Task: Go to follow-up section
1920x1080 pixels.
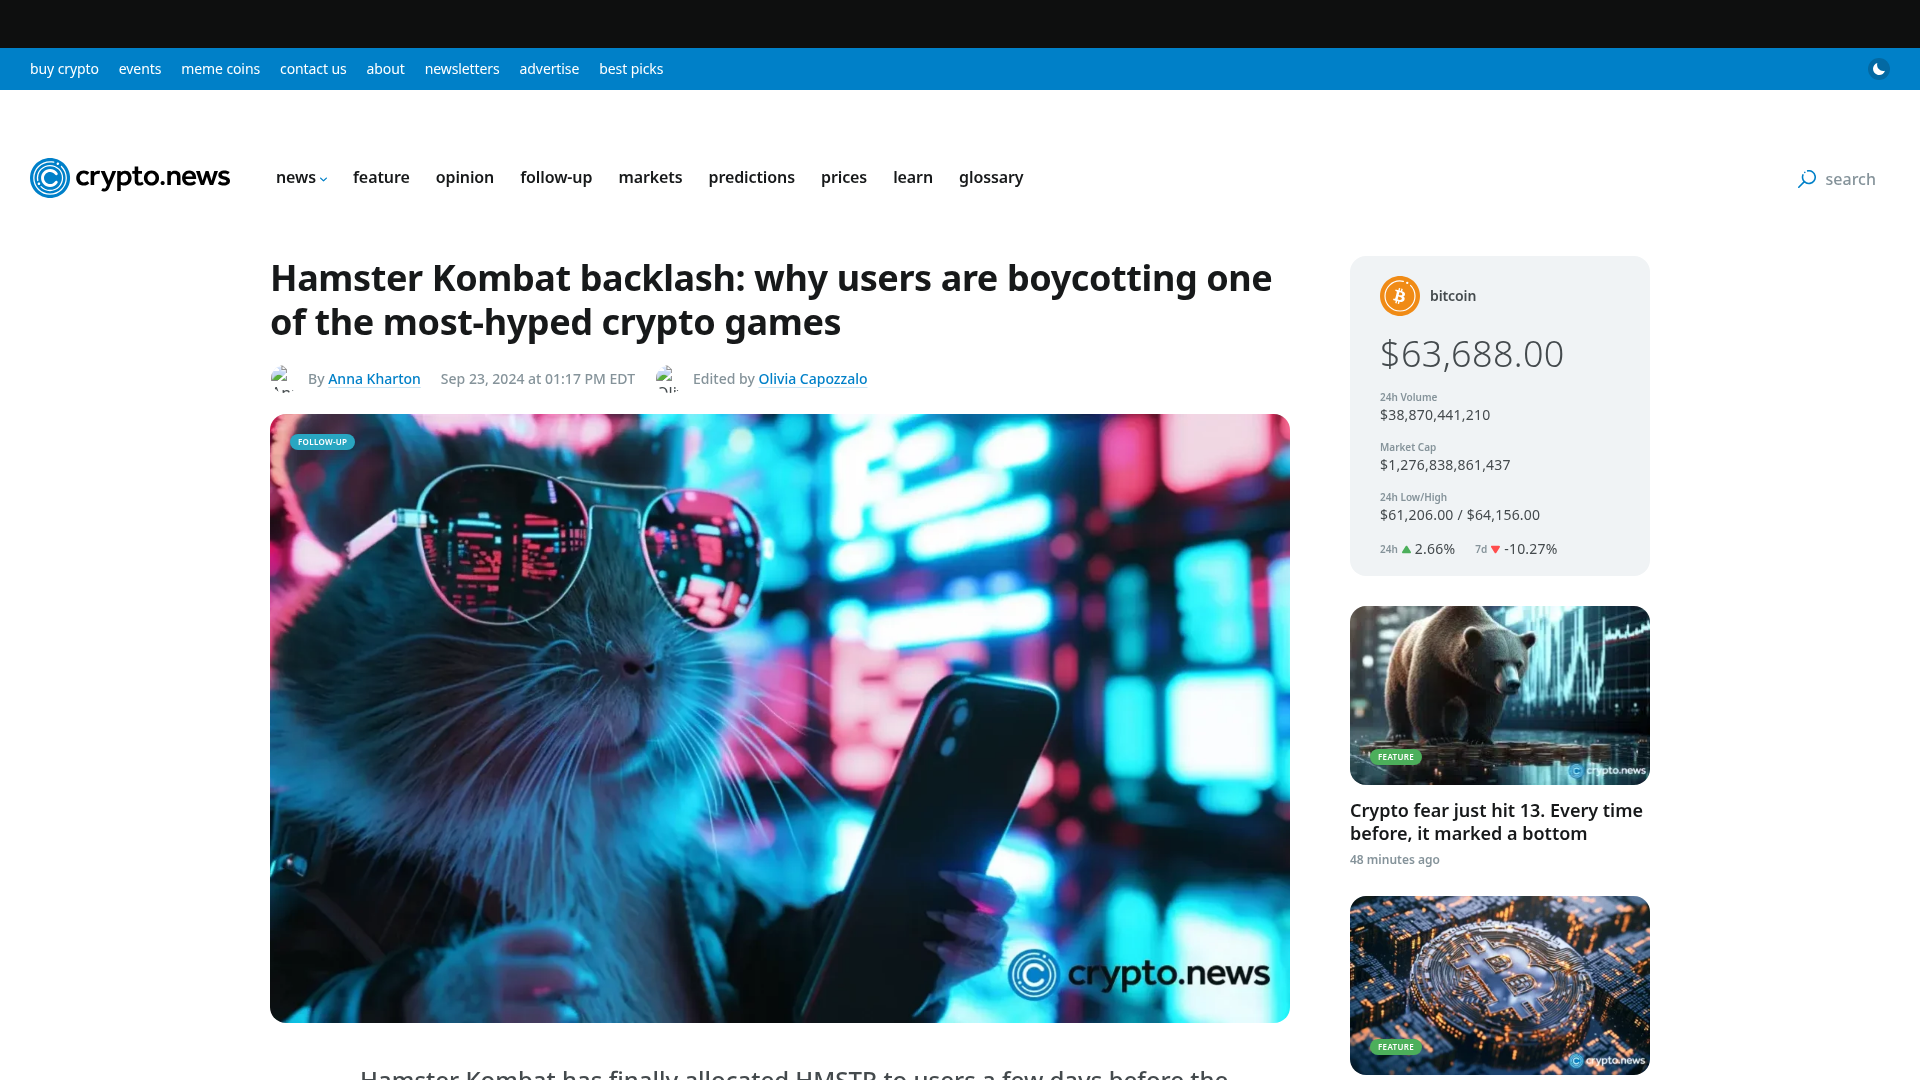Action: pos(556,177)
